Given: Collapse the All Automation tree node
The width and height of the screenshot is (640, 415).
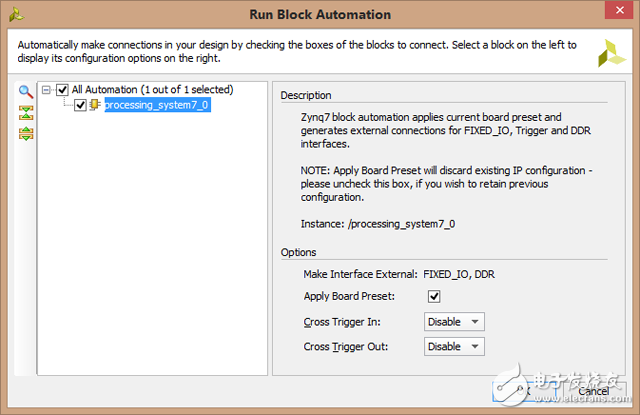Looking at the screenshot, I should click(x=46, y=90).
